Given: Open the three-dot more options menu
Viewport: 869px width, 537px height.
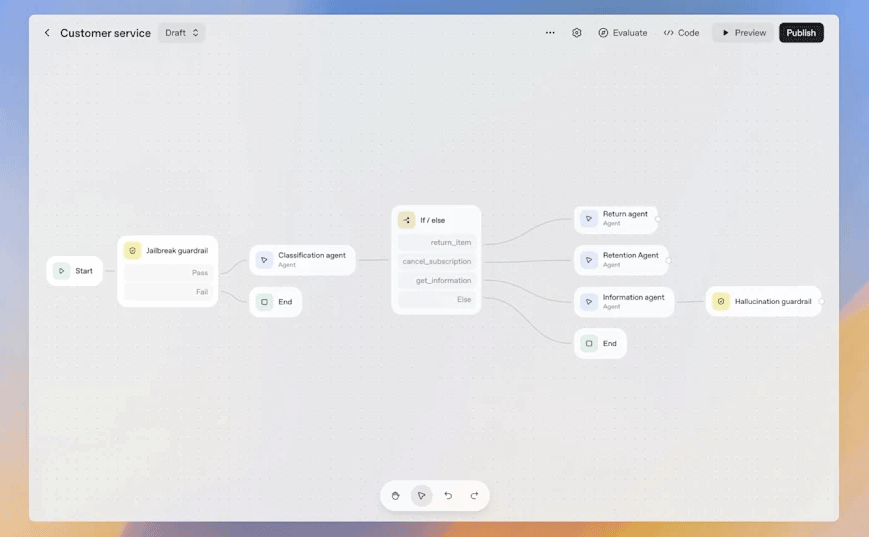Looking at the screenshot, I should [550, 33].
